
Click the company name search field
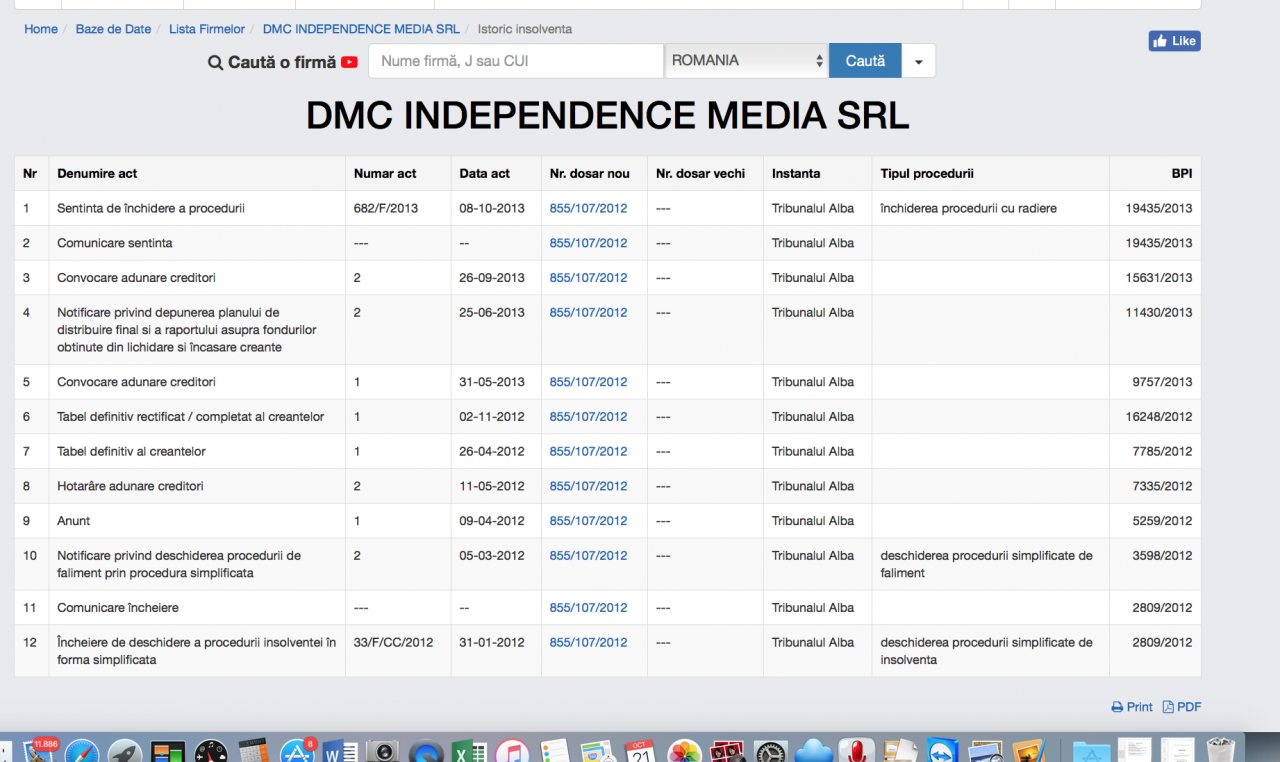click(516, 61)
